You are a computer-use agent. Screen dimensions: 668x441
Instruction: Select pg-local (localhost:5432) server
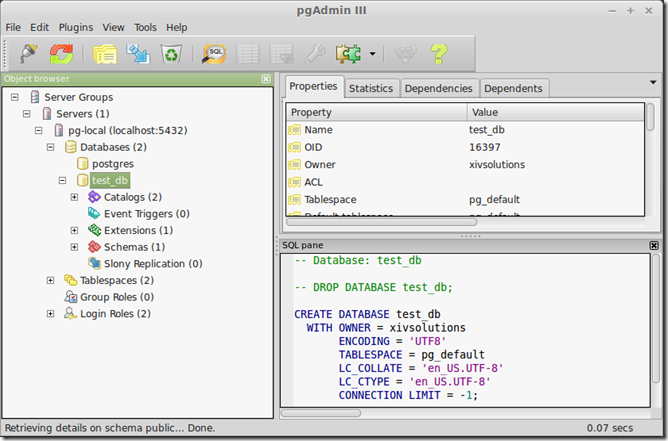127,130
